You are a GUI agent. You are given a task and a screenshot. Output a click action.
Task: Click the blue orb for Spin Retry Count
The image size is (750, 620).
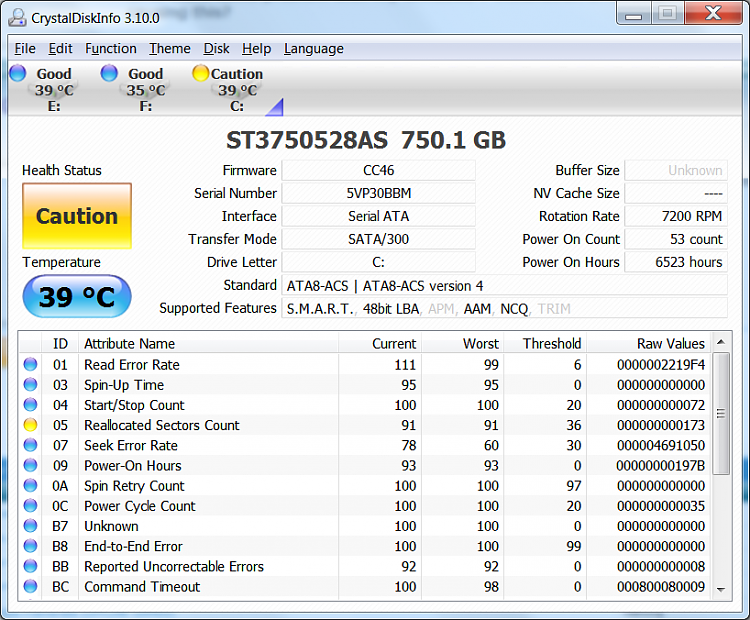[30, 486]
